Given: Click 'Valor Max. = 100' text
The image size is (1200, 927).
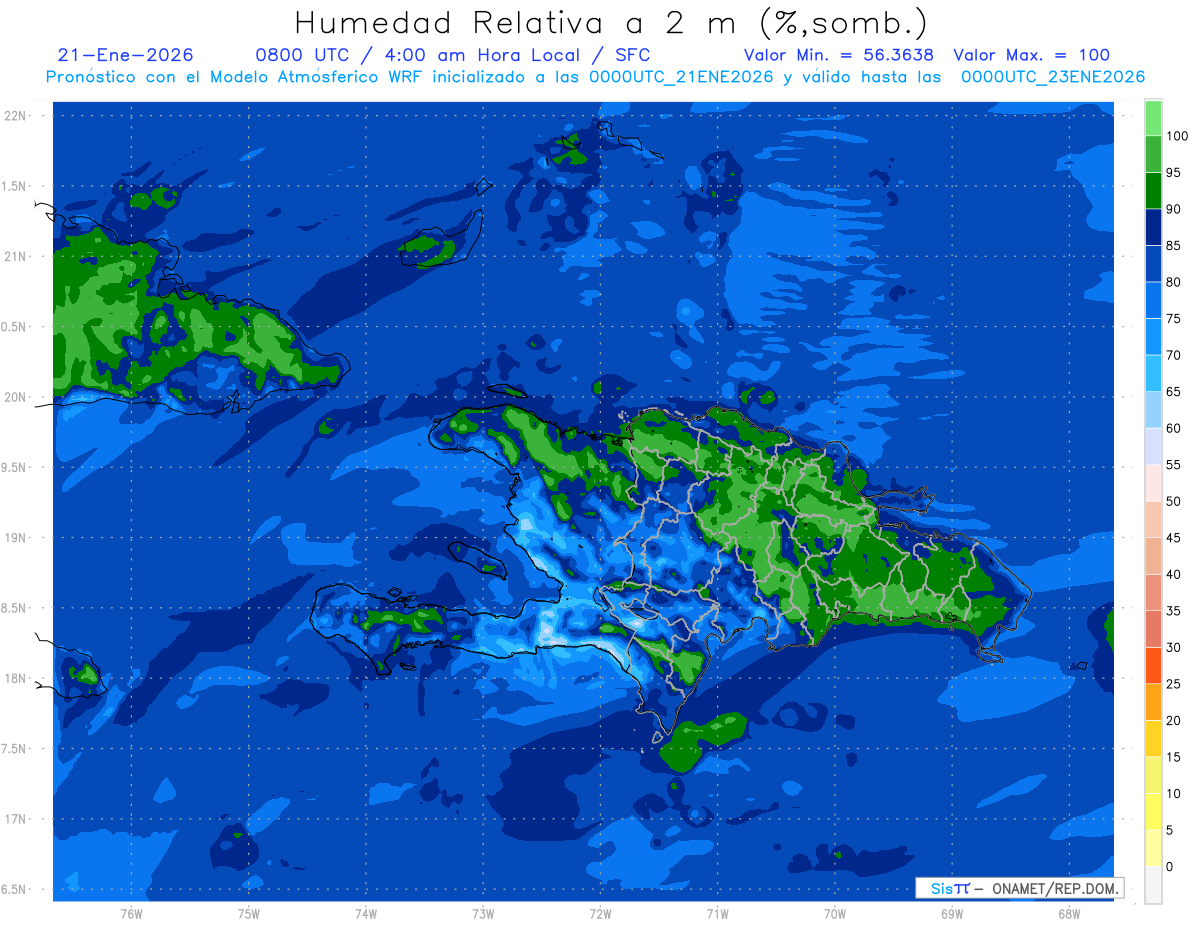Looking at the screenshot, I should 1032,55.
